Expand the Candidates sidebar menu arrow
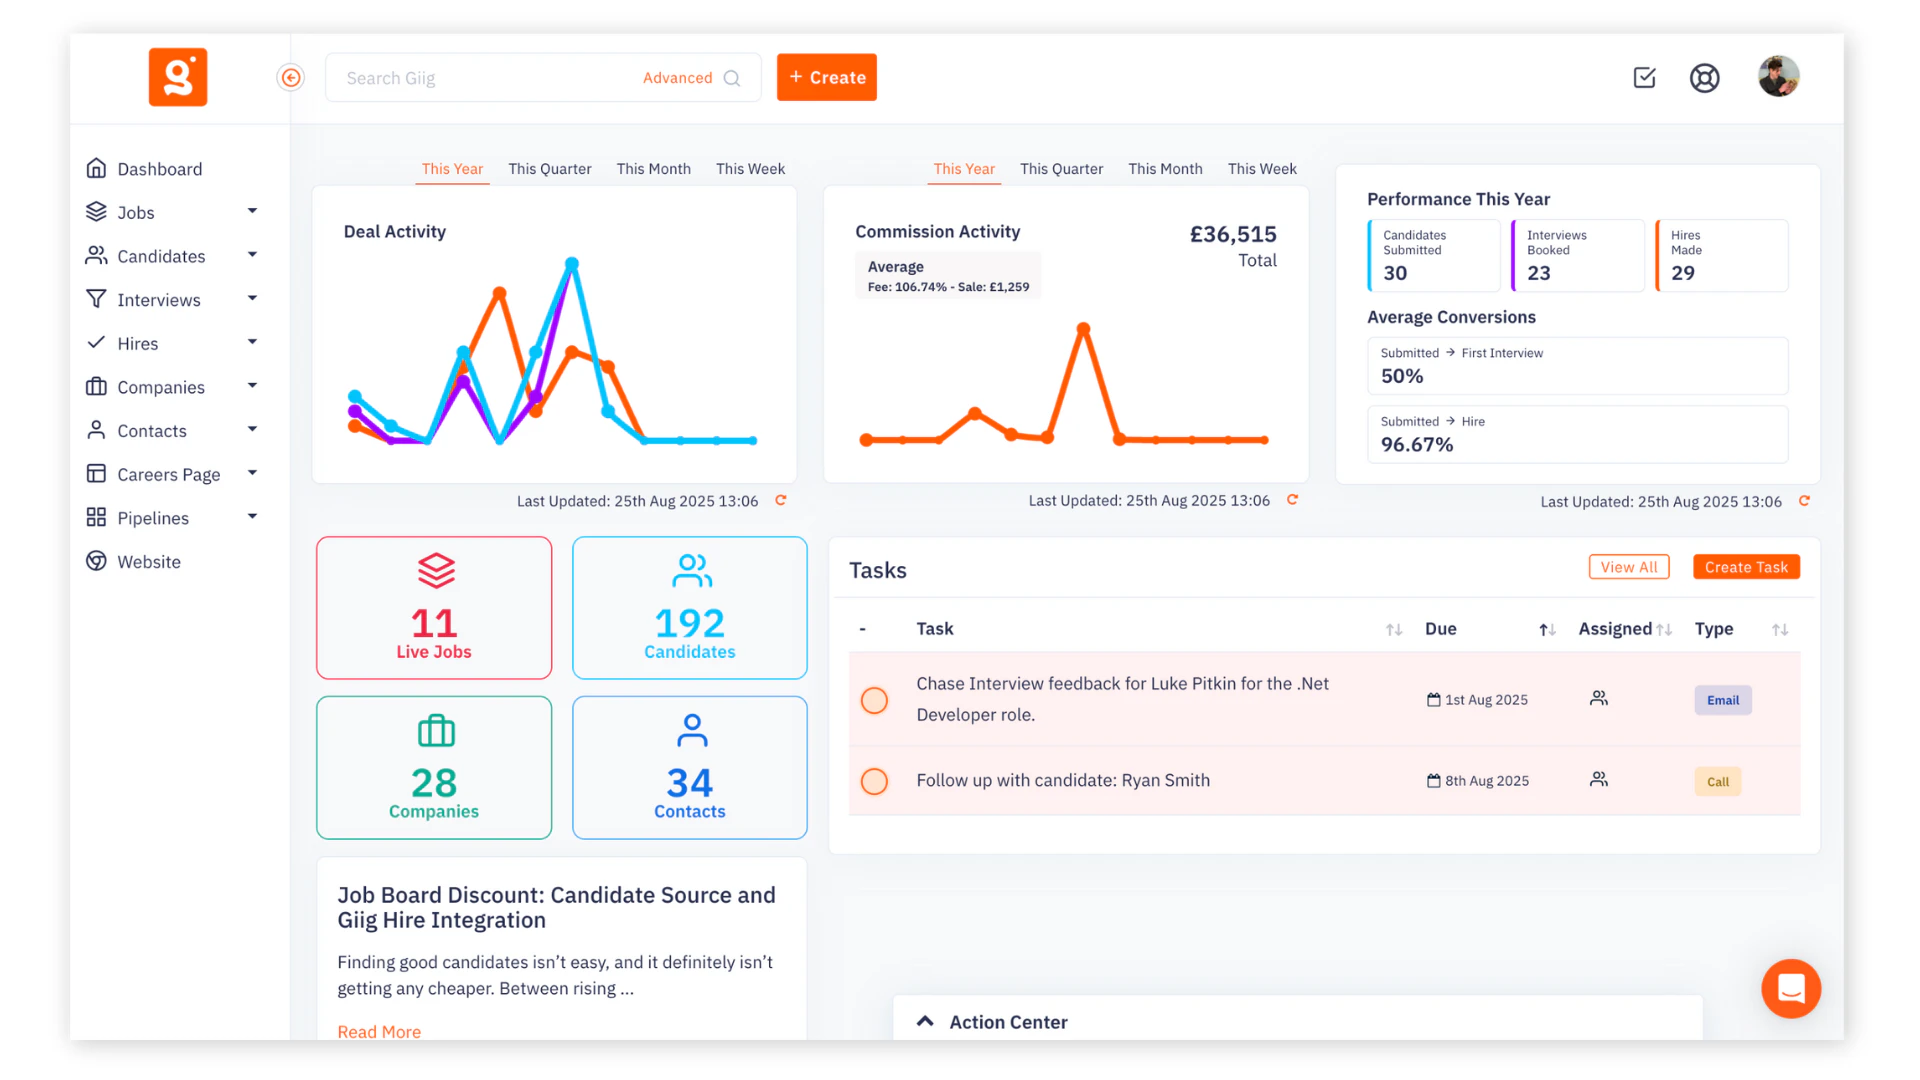The height and width of the screenshot is (1080, 1920). coord(252,255)
